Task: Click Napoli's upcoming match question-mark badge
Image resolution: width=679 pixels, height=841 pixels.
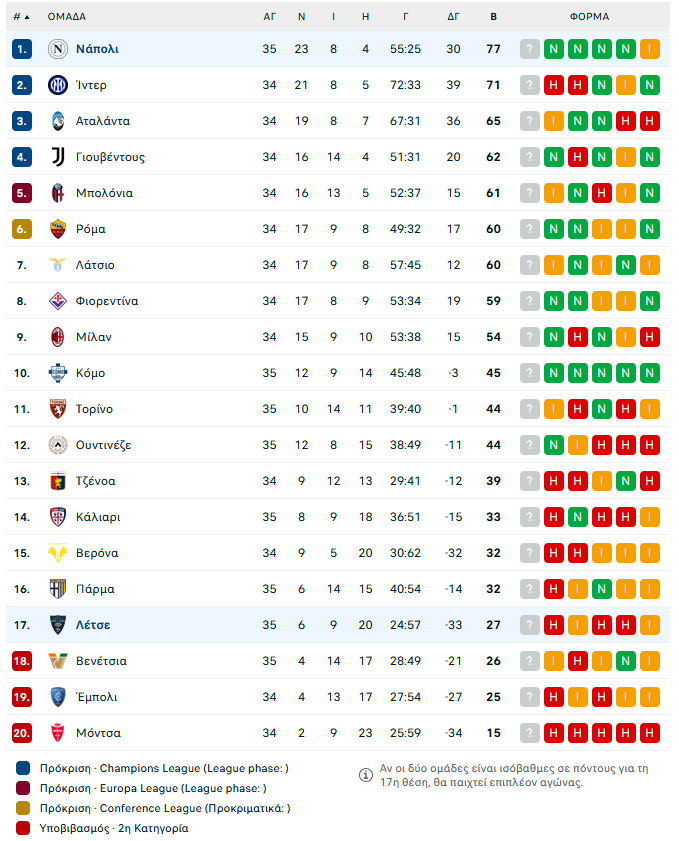Action: click(529, 49)
